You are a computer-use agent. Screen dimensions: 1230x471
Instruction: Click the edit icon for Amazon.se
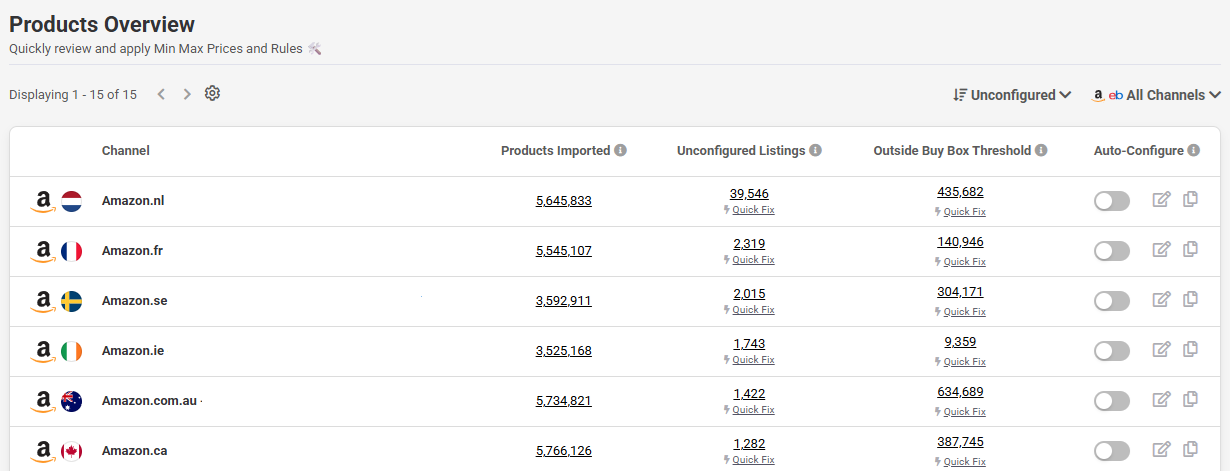pos(1161,300)
